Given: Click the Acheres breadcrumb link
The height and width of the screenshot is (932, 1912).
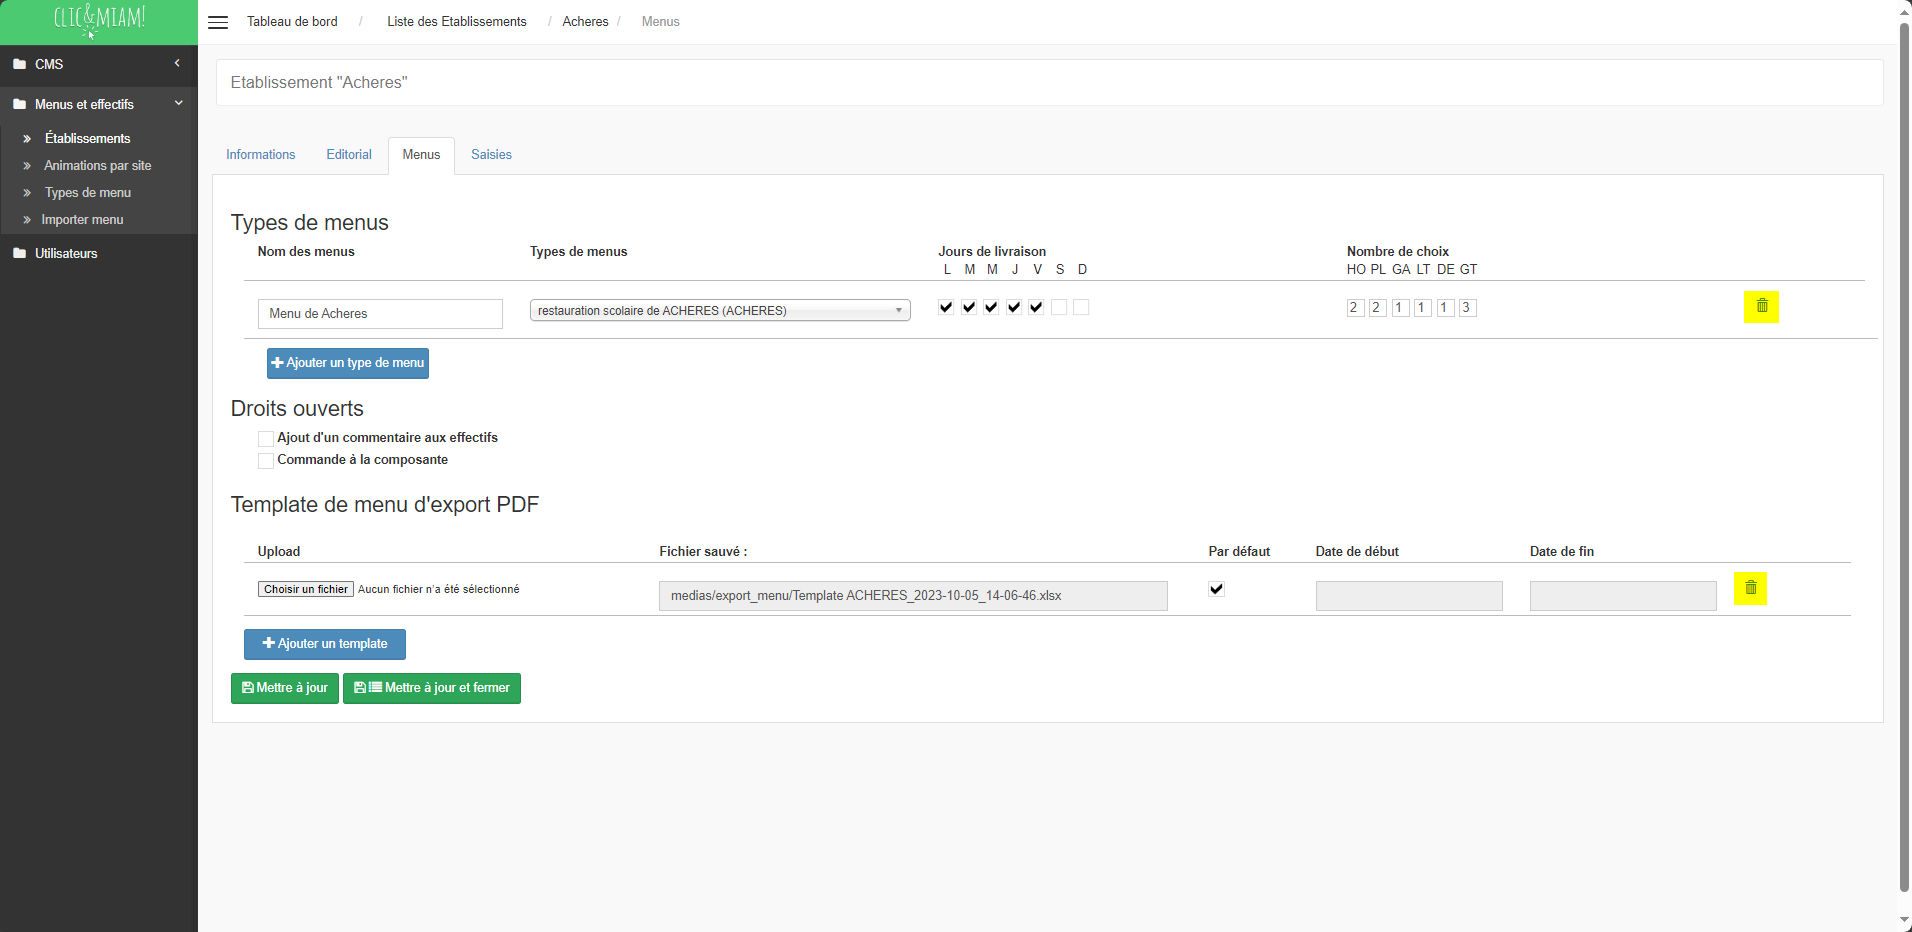Looking at the screenshot, I should click(585, 21).
